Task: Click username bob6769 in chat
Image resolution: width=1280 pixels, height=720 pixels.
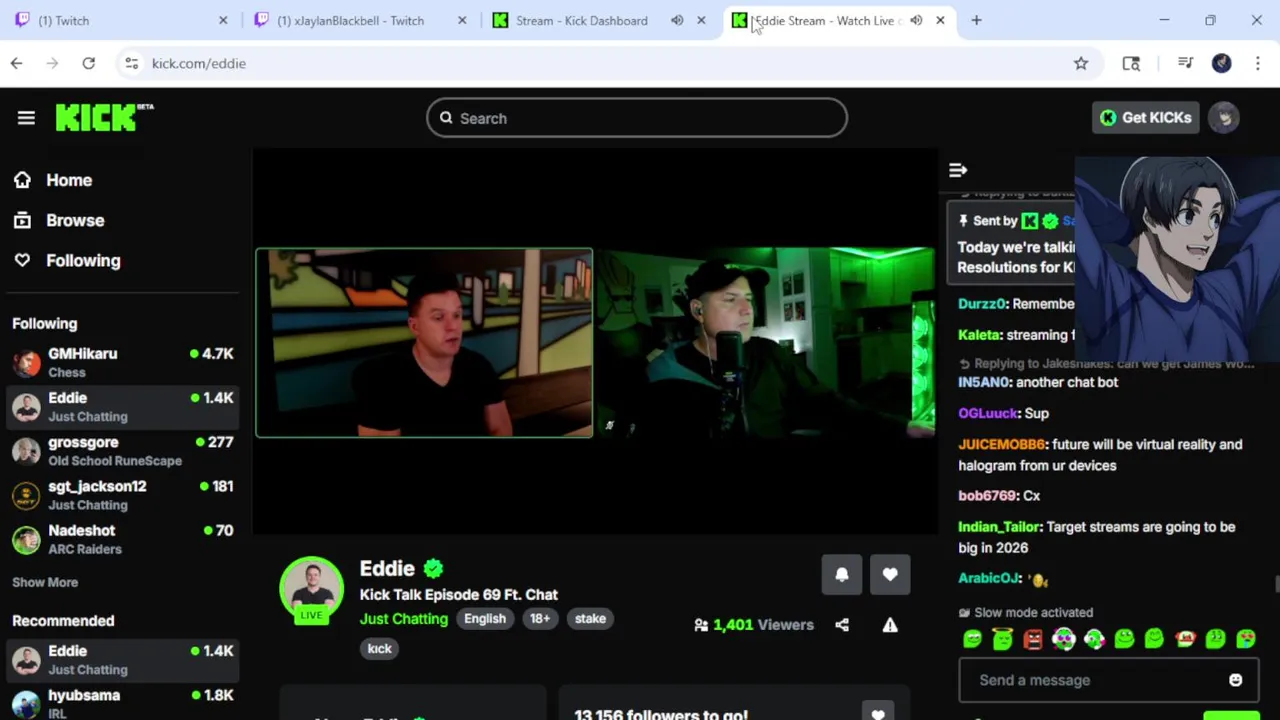Action: (x=987, y=496)
